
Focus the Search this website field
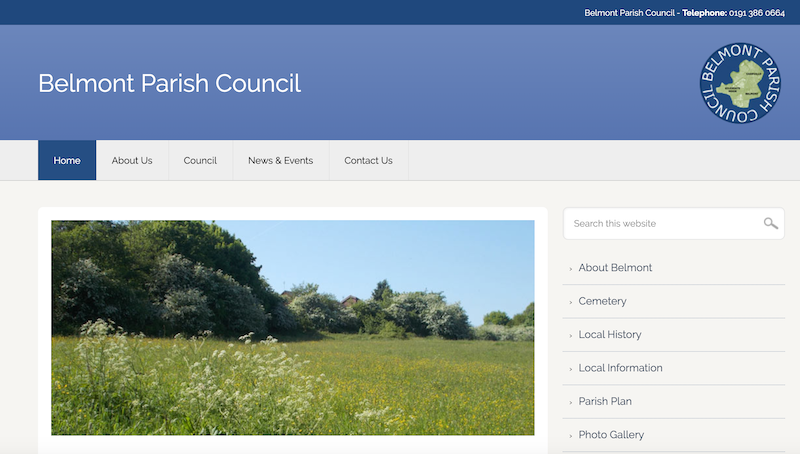pos(660,224)
